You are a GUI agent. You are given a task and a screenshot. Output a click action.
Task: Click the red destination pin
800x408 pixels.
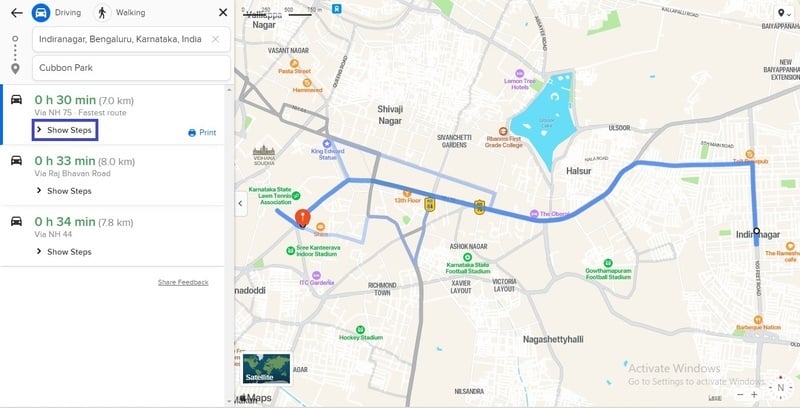click(x=303, y=218)
